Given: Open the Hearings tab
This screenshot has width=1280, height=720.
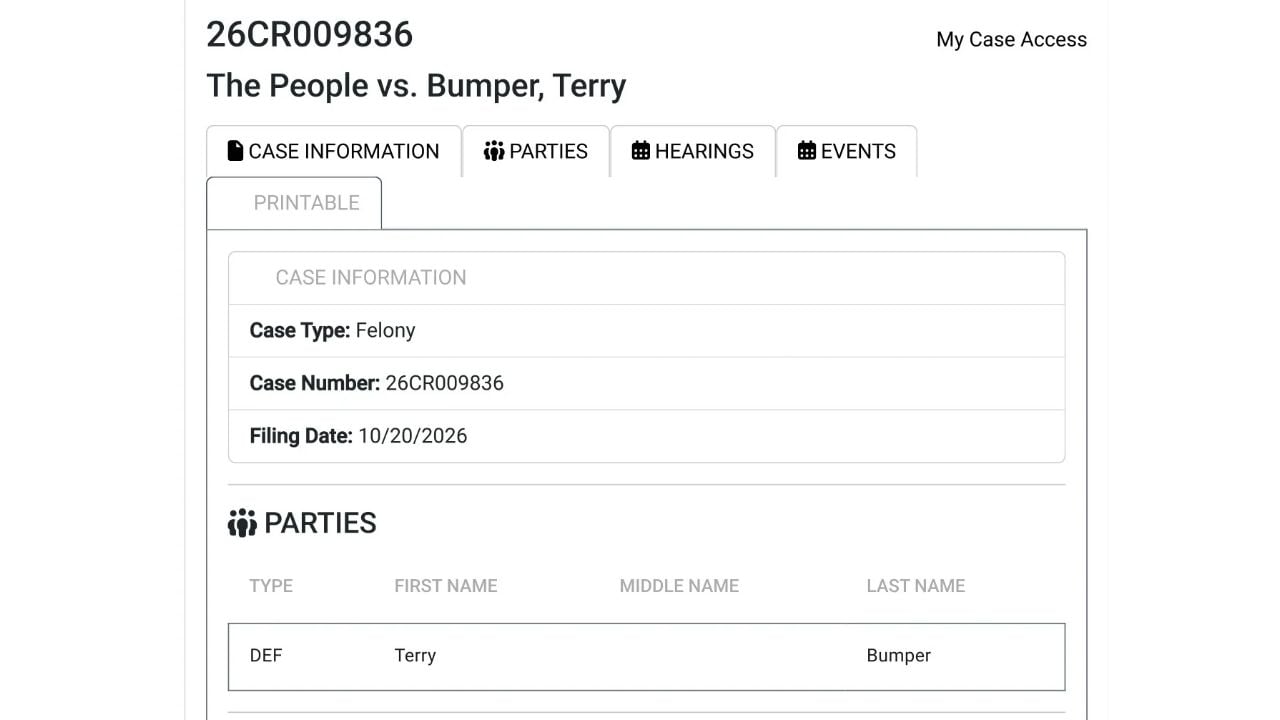Looking at the screenshot, I should coord(693,151).
